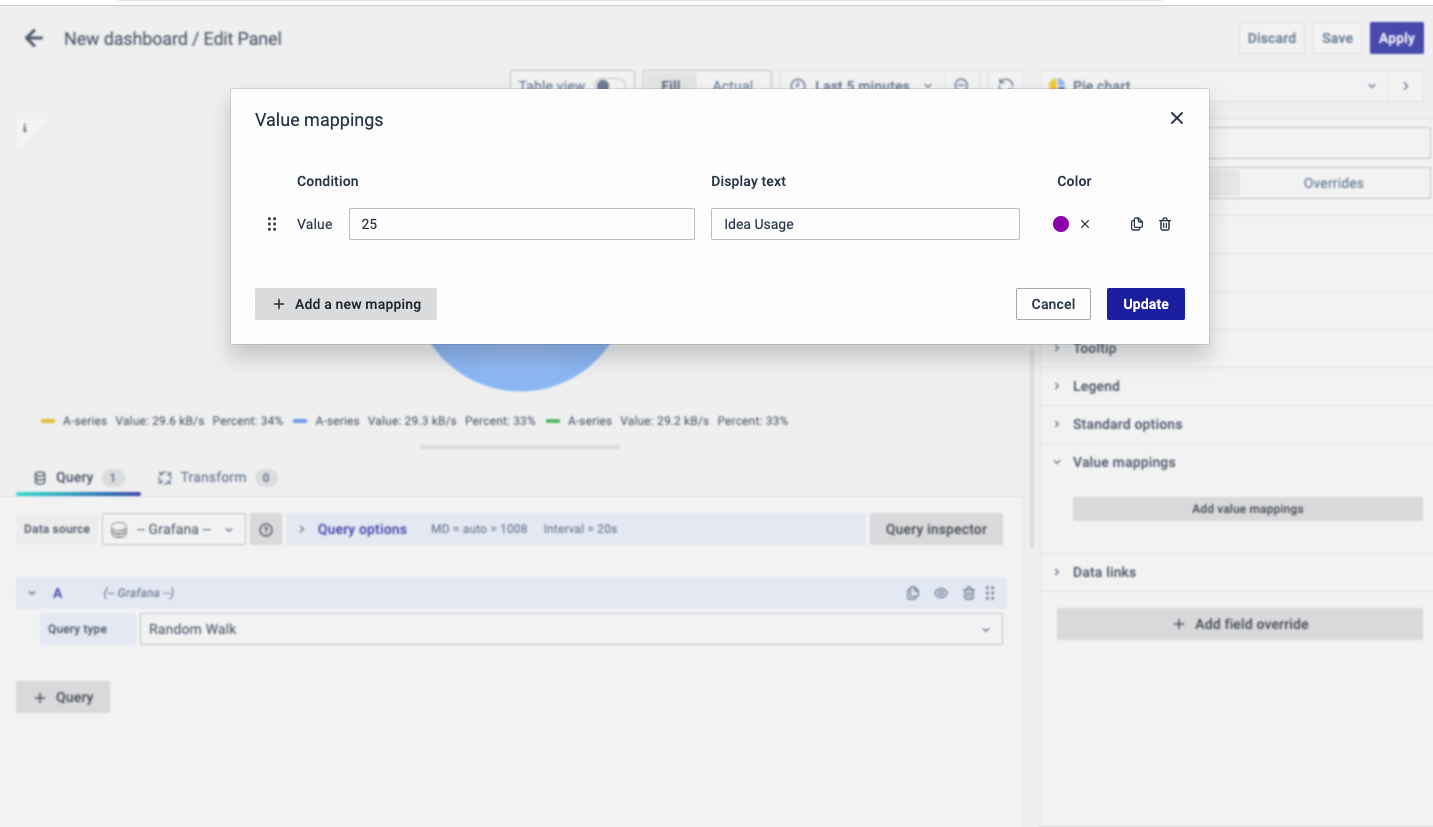Duplicate the Idea Usage value mapping
Viewport: 1433px width, 827px height.
click(x=1136, y=225)
